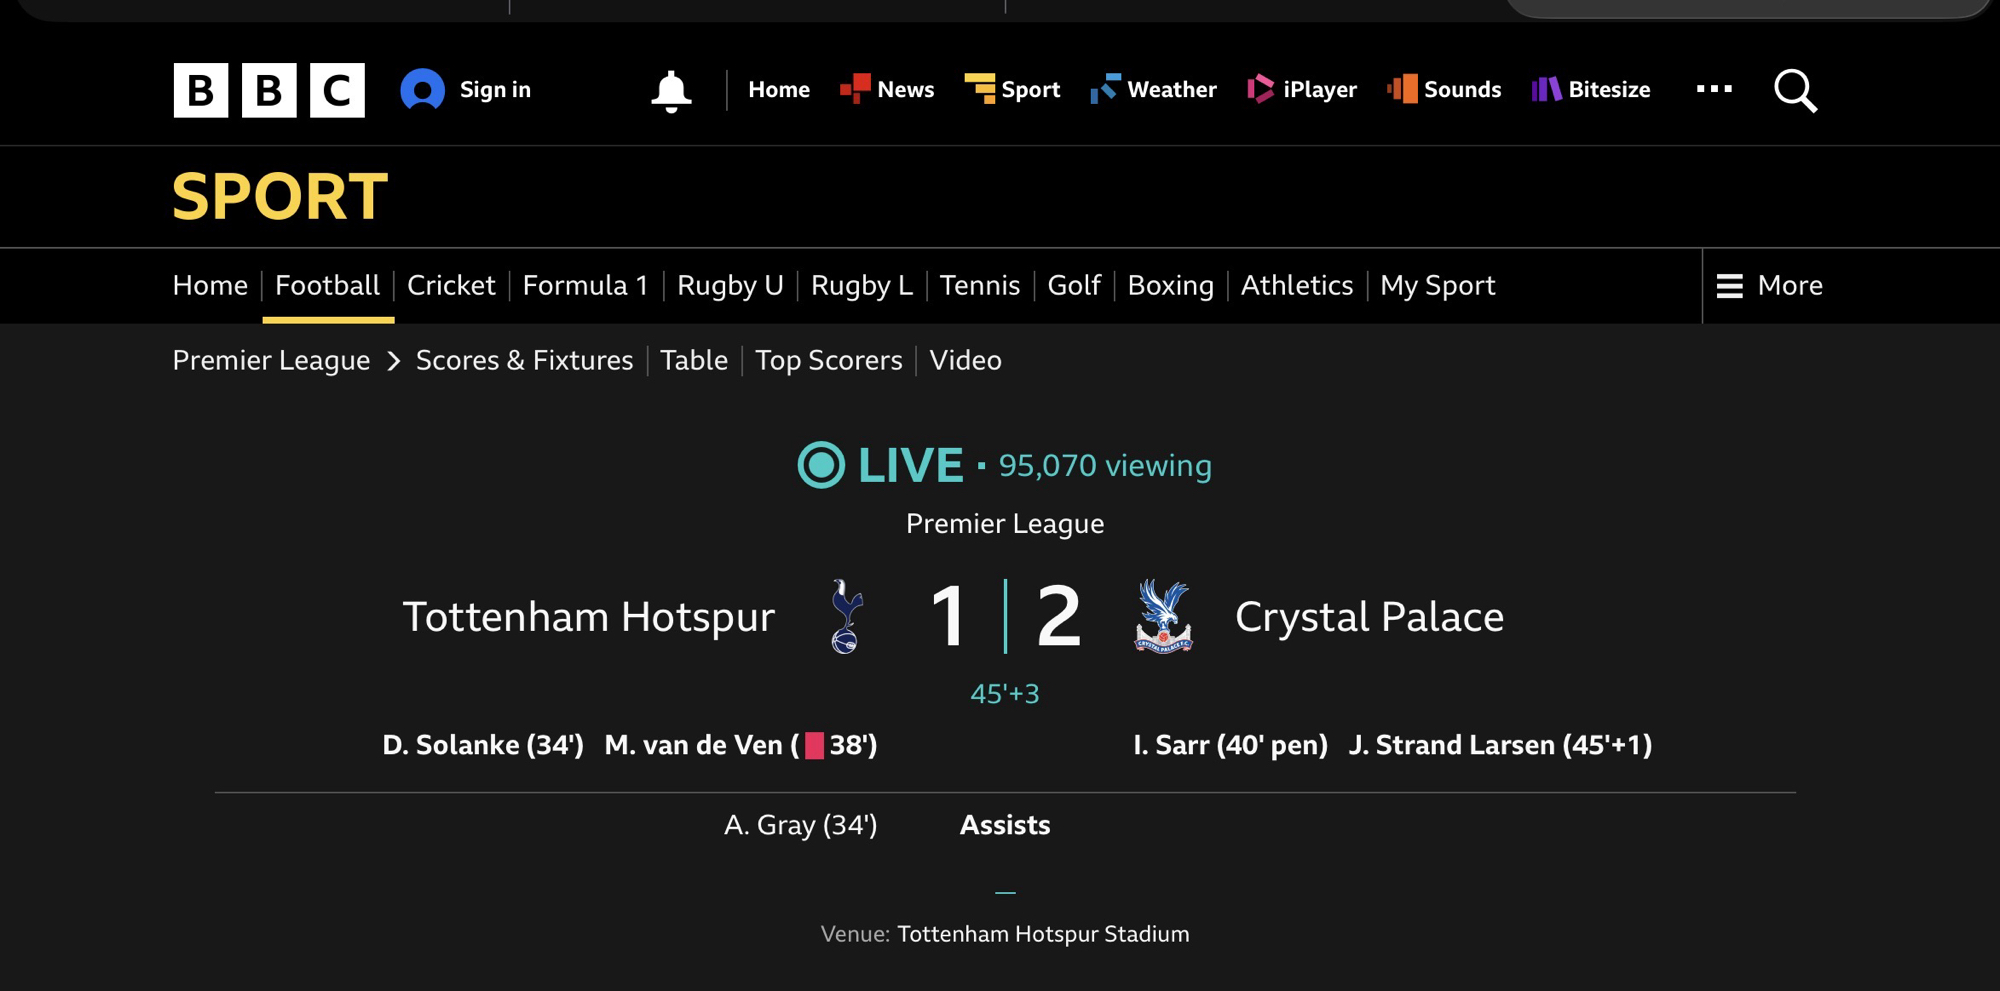Open the notifications bell
Screen dimensions: 2000x991
click(671, 91)
